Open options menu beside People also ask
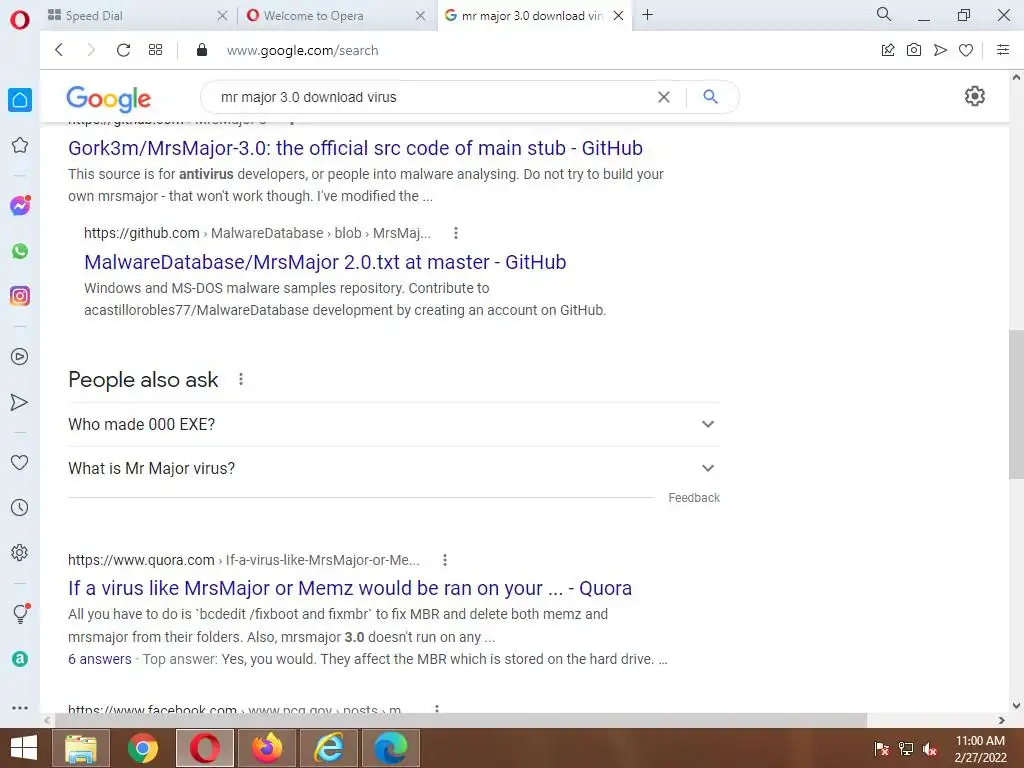Screen dimensions: 1024x768 [241, 379]
